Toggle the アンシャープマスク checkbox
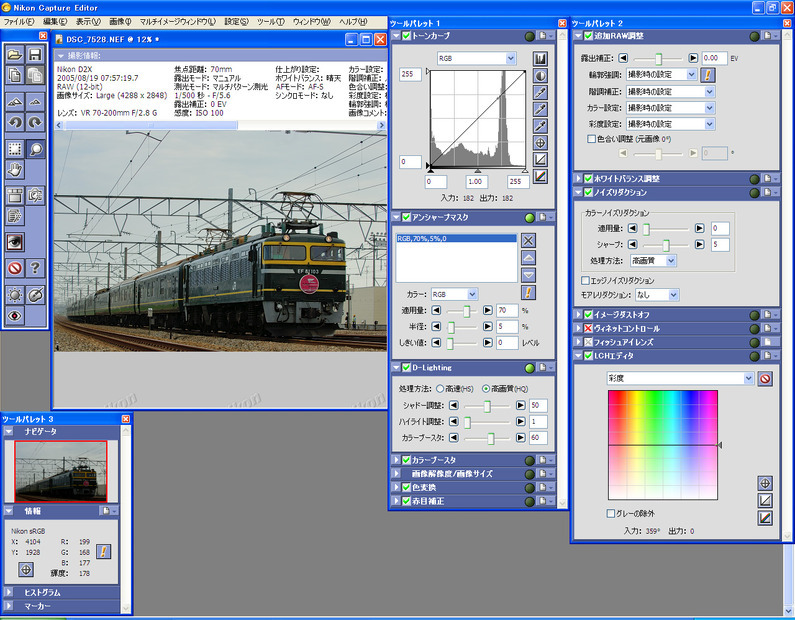795x620 pixels. (406, 217)
